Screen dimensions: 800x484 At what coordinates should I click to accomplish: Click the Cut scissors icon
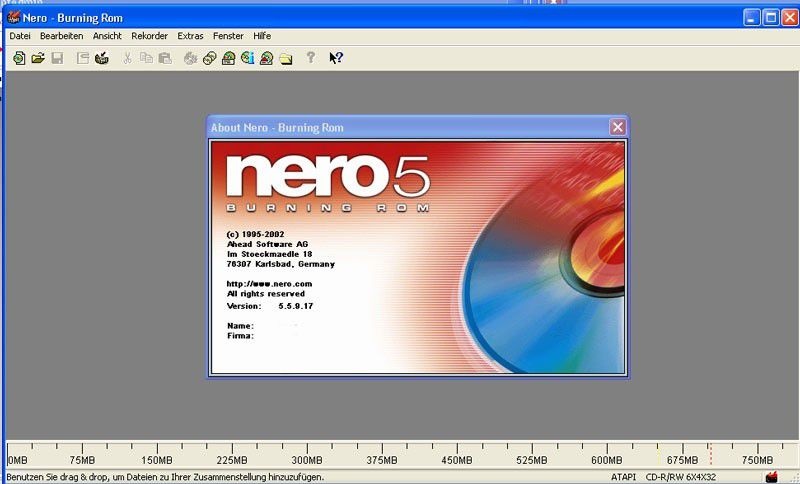click(127, 58)
